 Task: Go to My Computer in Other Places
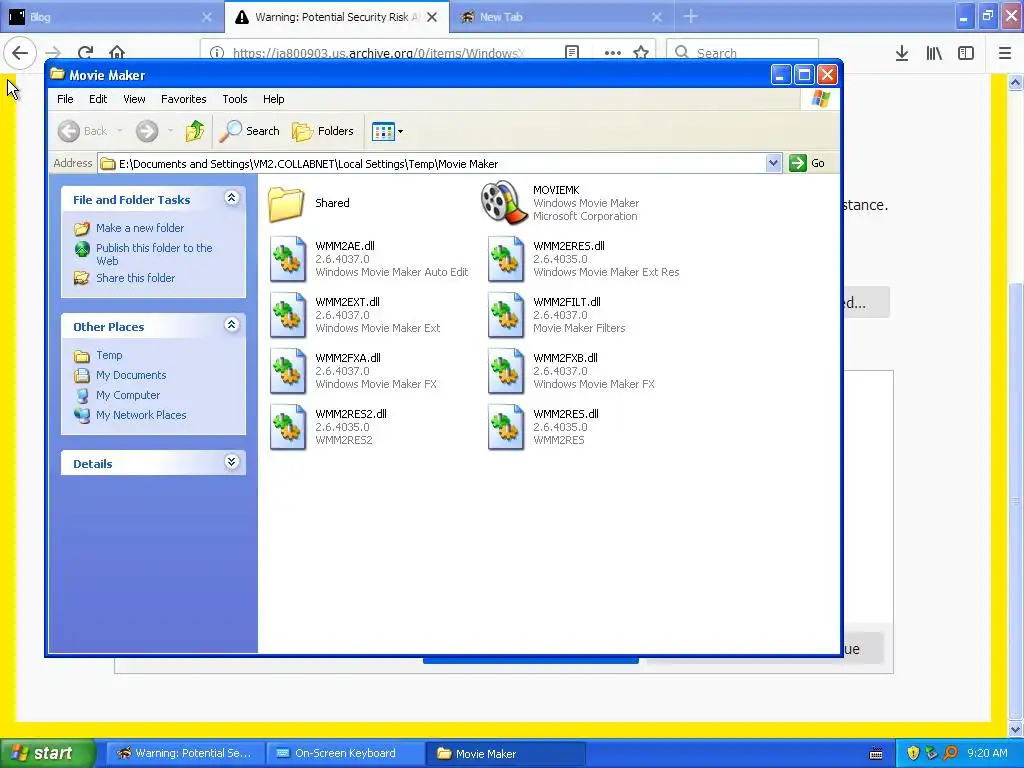pyautogui.click(x=128, y=395)
